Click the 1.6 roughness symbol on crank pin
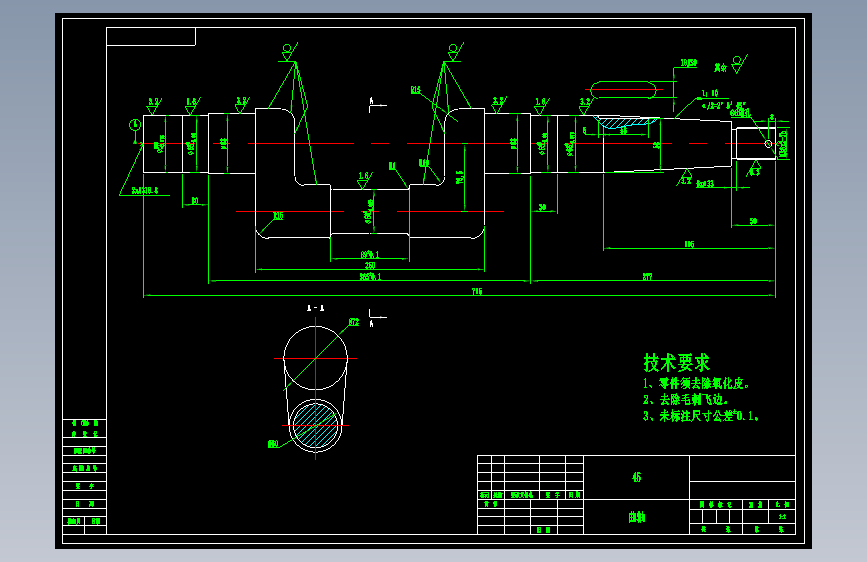The image size is (867, 562). 364,179
